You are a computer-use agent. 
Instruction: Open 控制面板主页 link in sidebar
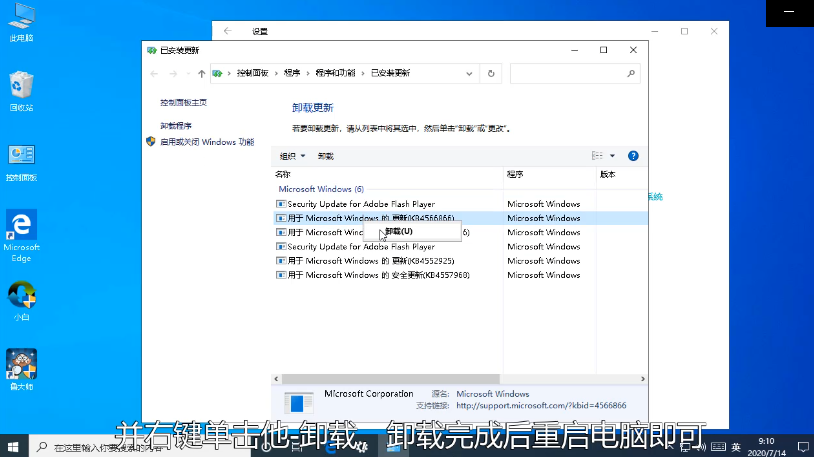(x=183, y=102)
